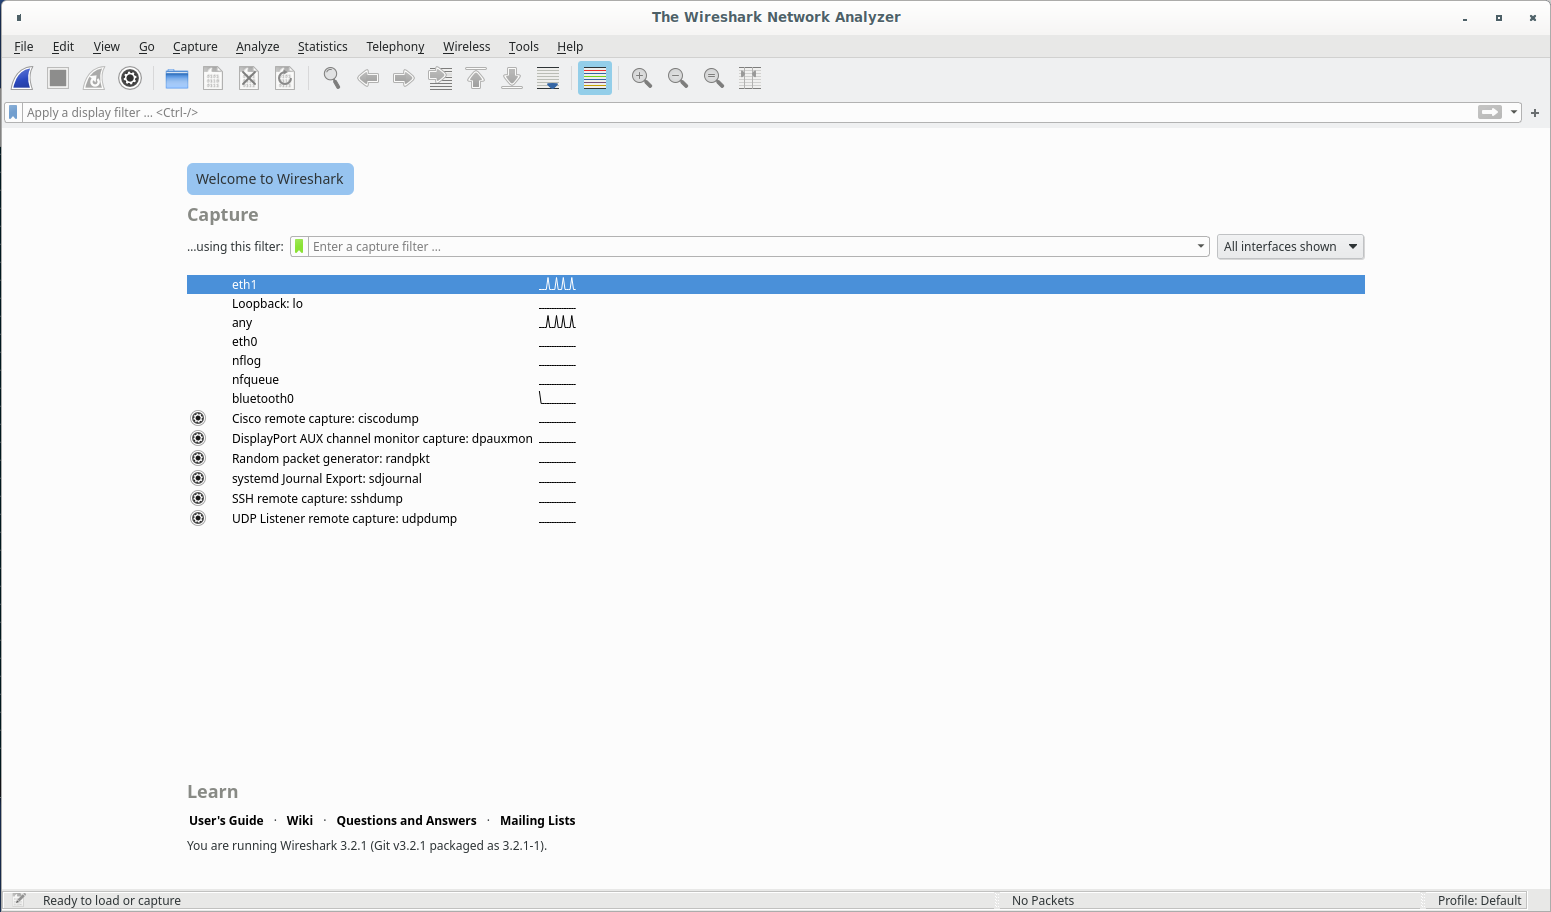
Task: Open the Wiki link
Action: (x=300, y=820)
